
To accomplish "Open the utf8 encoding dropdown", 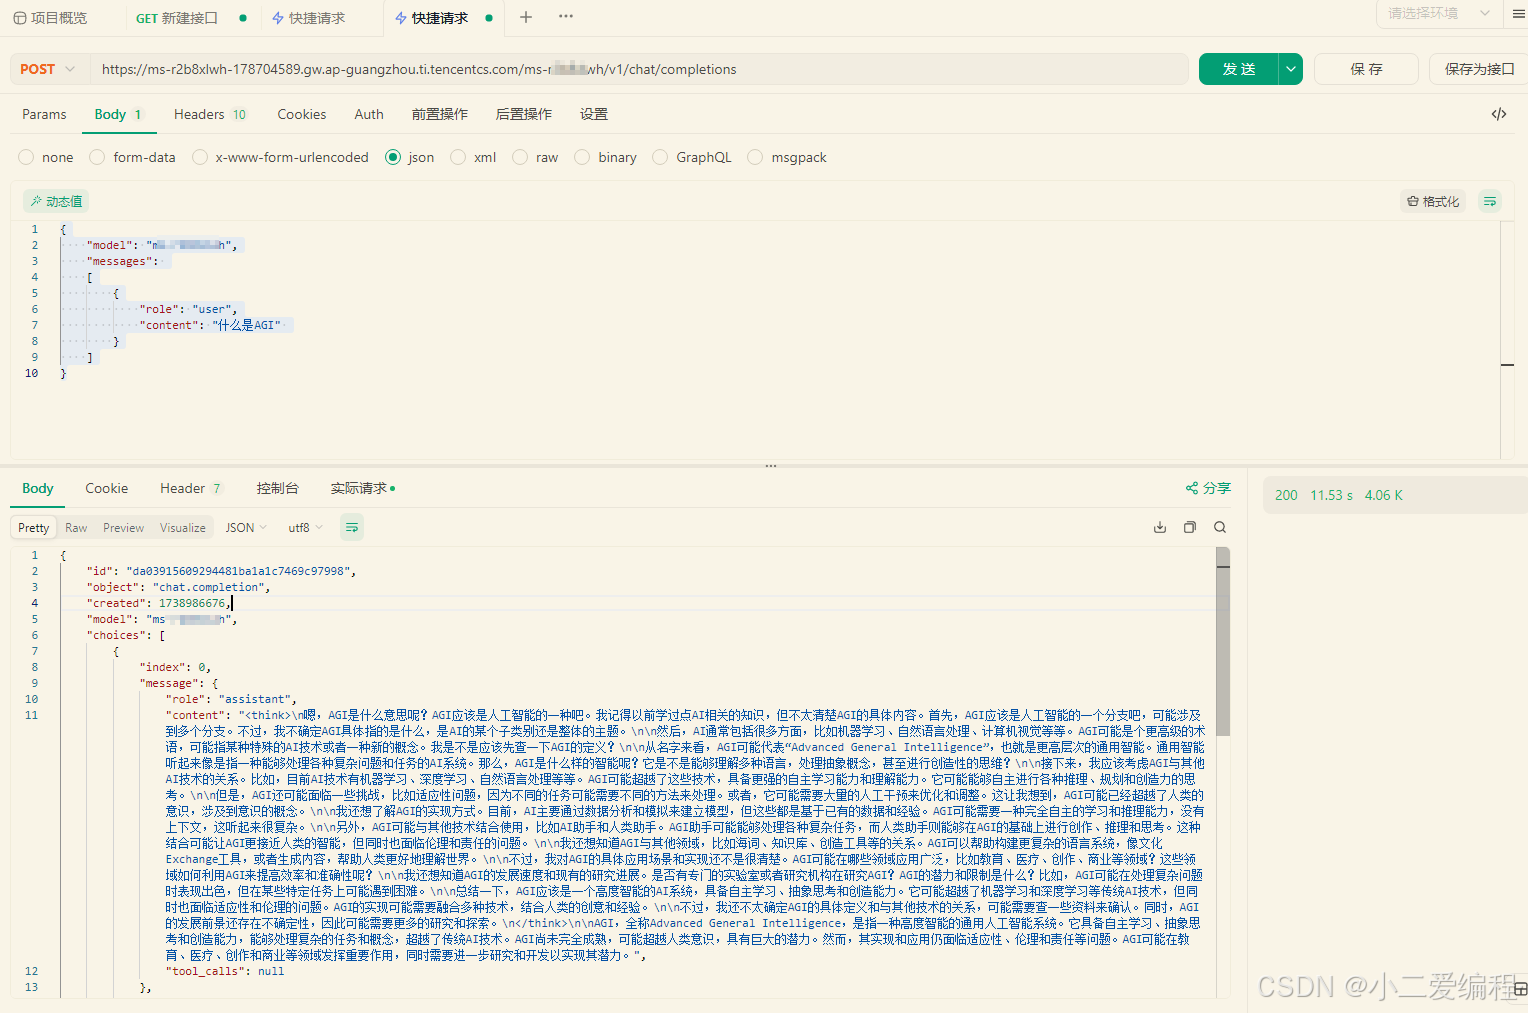I will (x=305, y=527).
